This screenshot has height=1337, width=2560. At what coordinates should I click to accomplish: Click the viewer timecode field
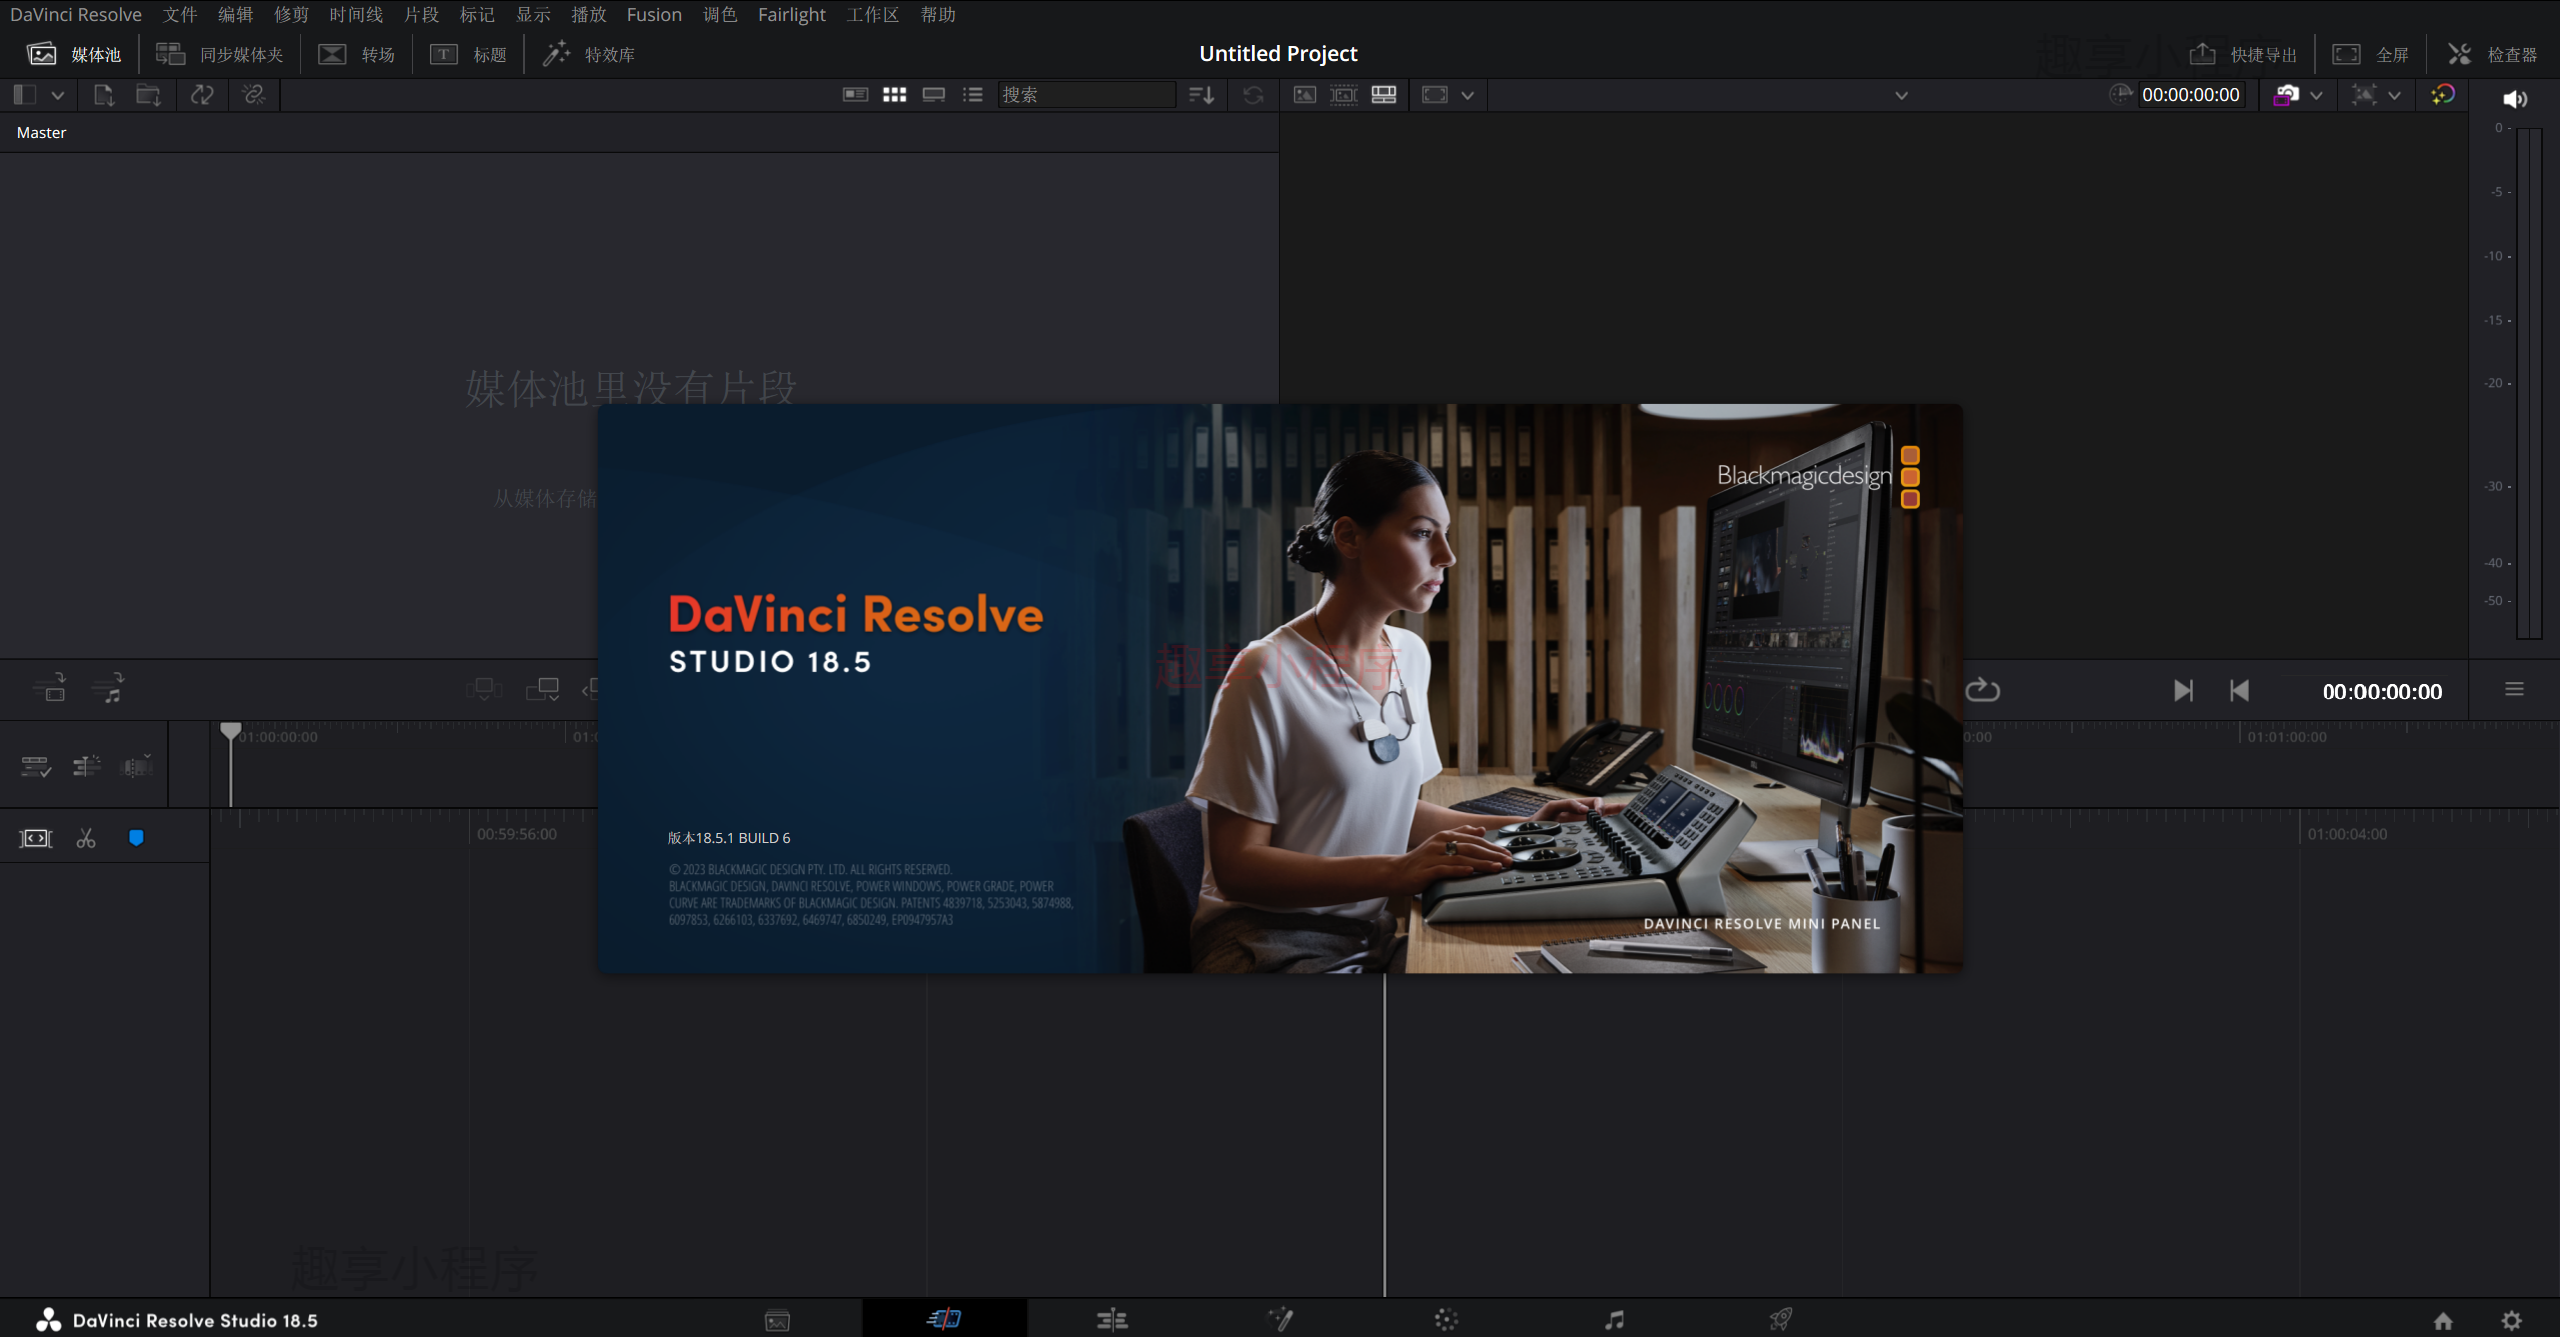coord(2190,95)
